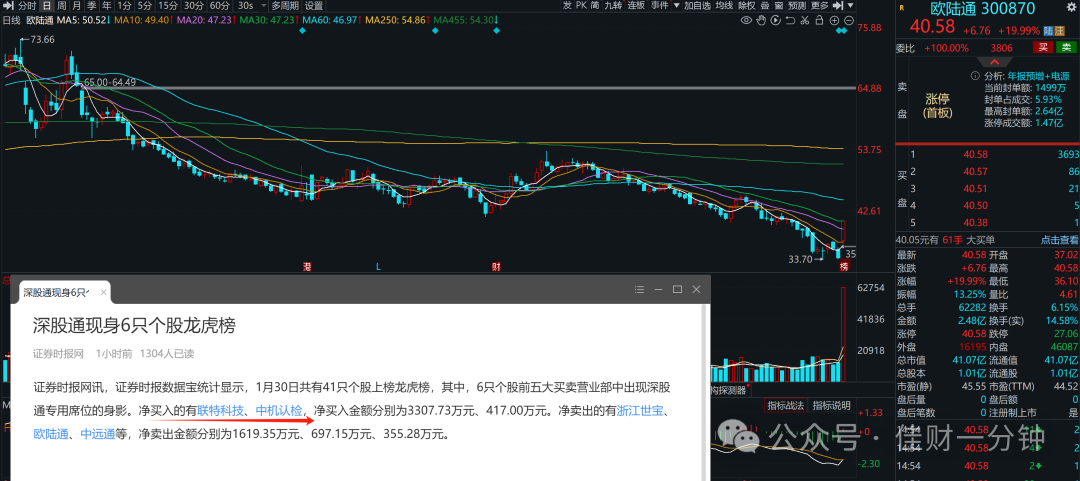Click the red 买 buy button
This screenshot has width=1080, height=481.
click(x=1043, y=48)
